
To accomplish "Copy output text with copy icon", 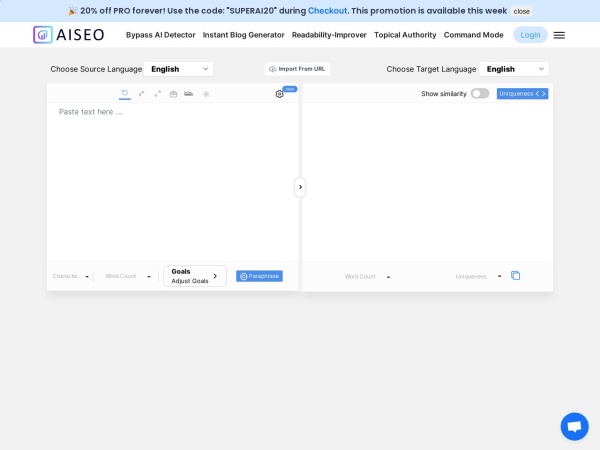I will click(516, 276).
